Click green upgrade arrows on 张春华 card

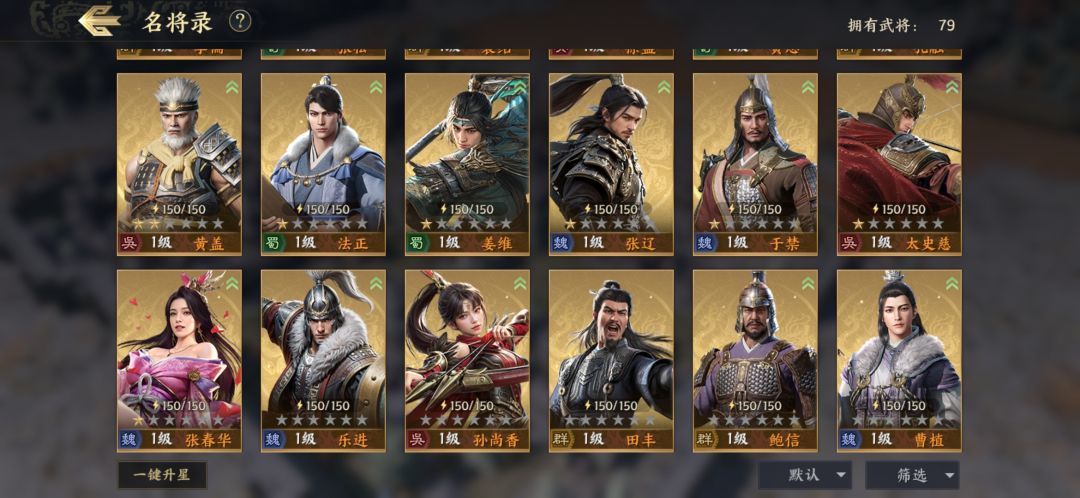tap(231, 284)
